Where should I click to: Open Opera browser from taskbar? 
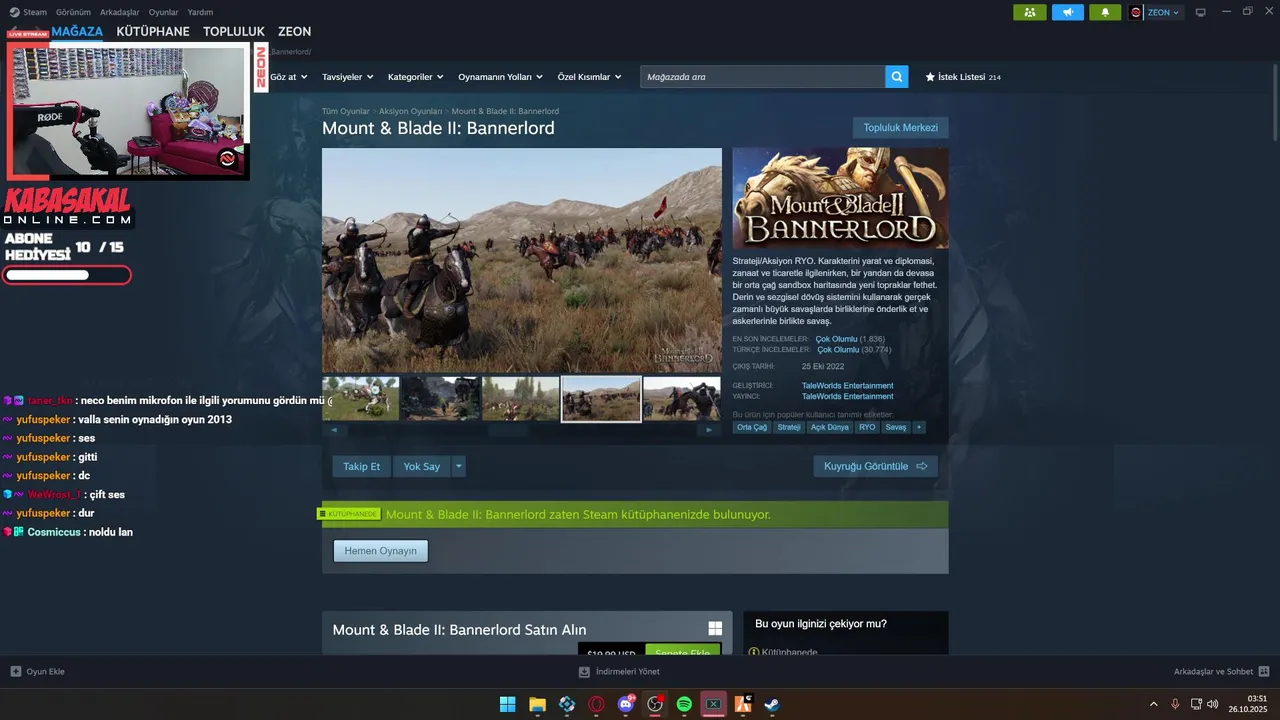tap(596, 704)
